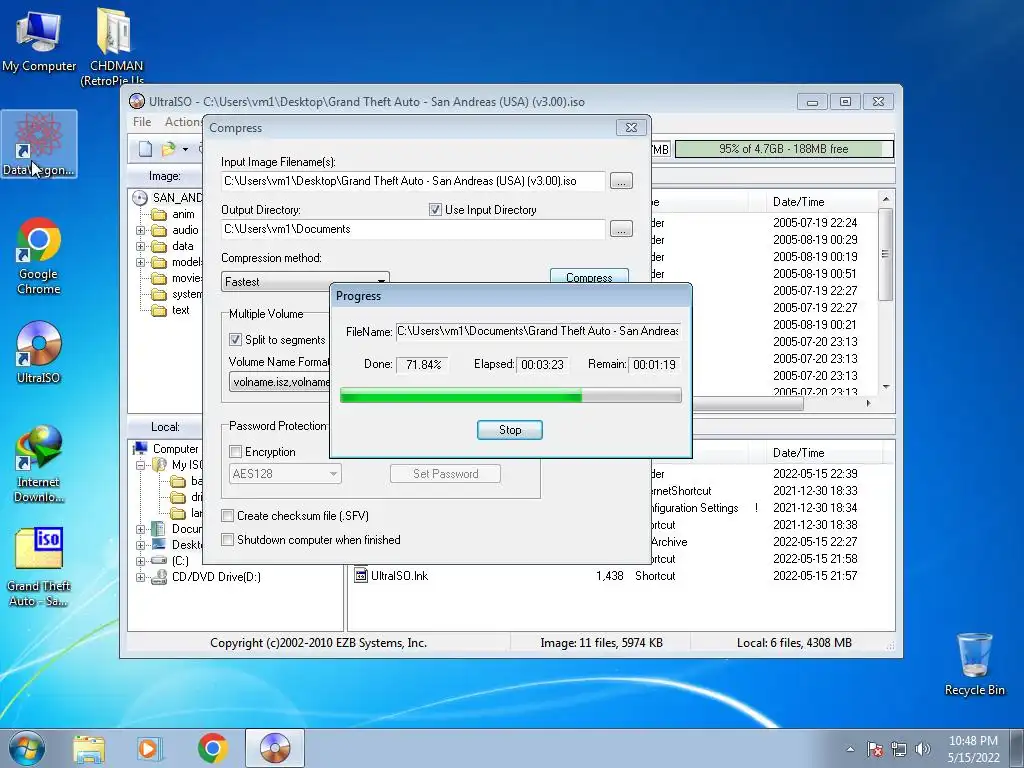Click the Compress button
Screen dimensions: 1024x768
[x=589, y=276]
